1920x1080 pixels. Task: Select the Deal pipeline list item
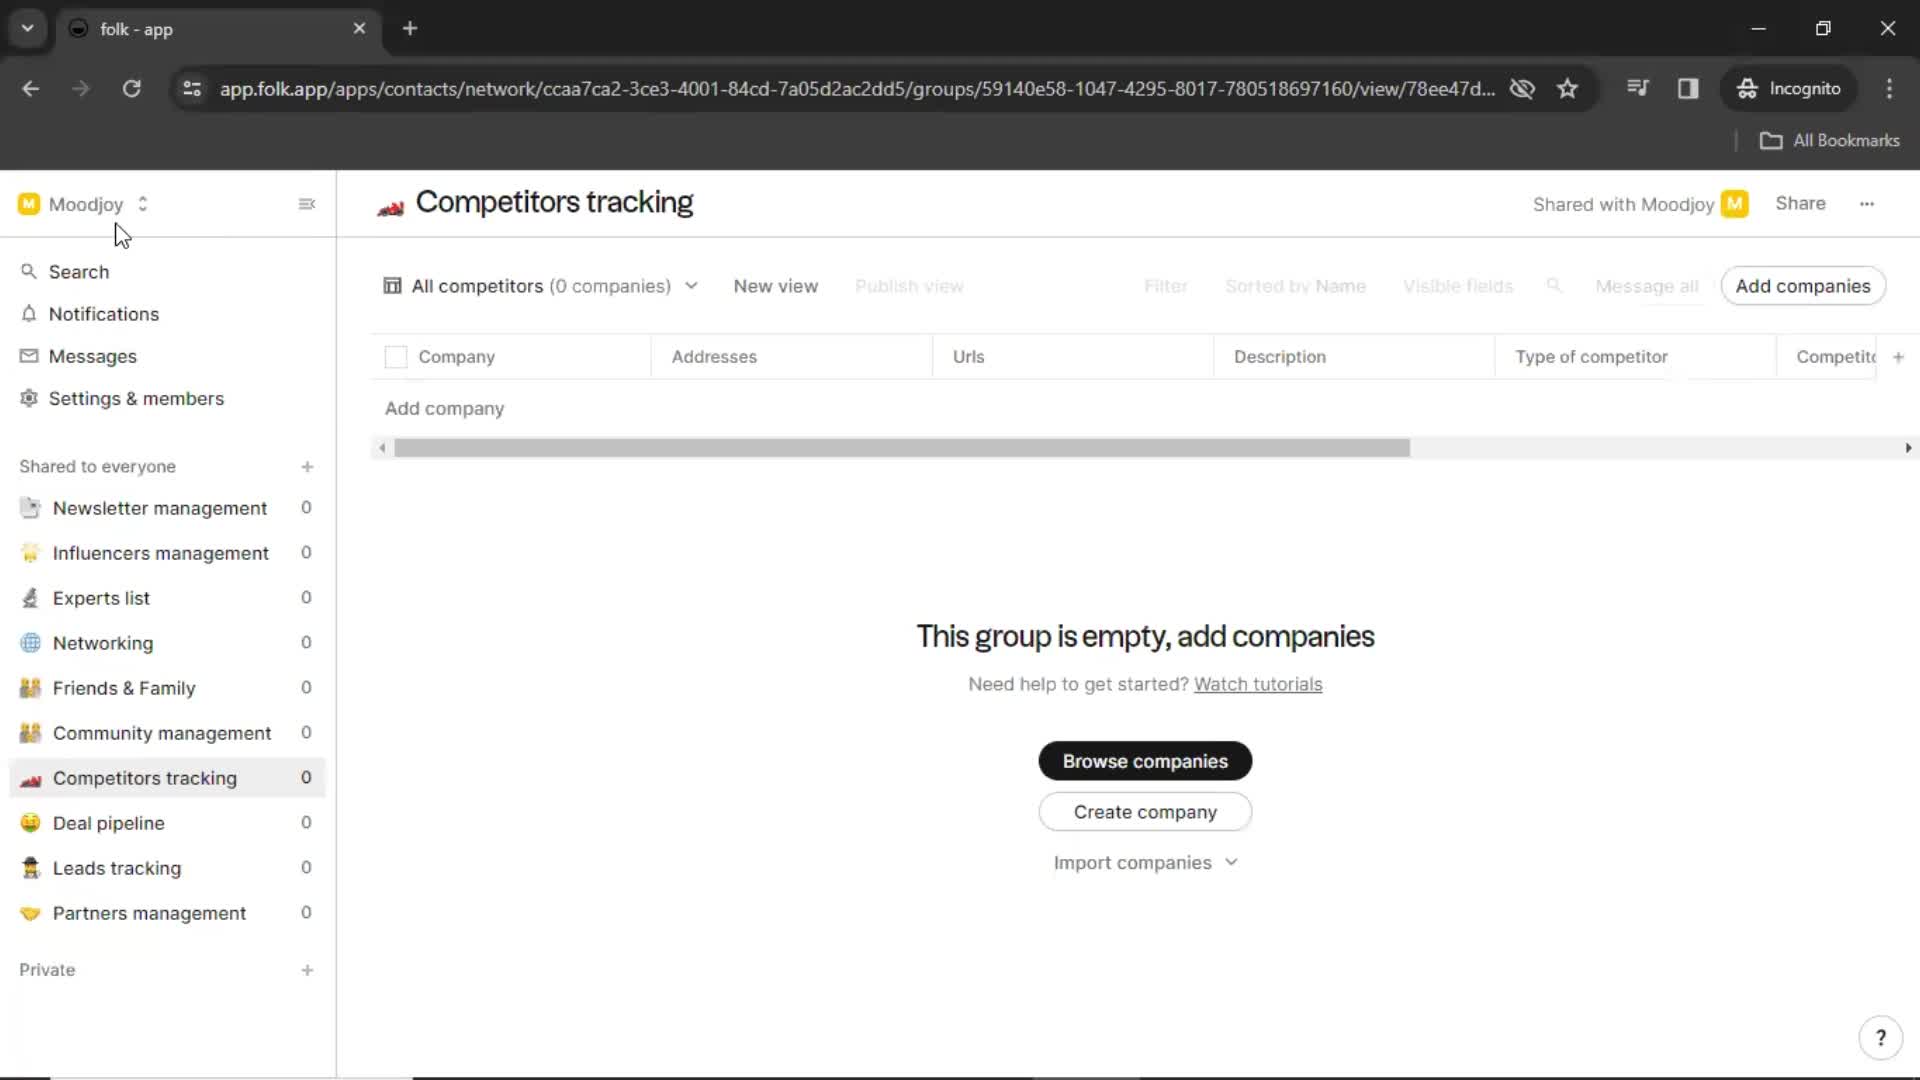pos(108,823)
